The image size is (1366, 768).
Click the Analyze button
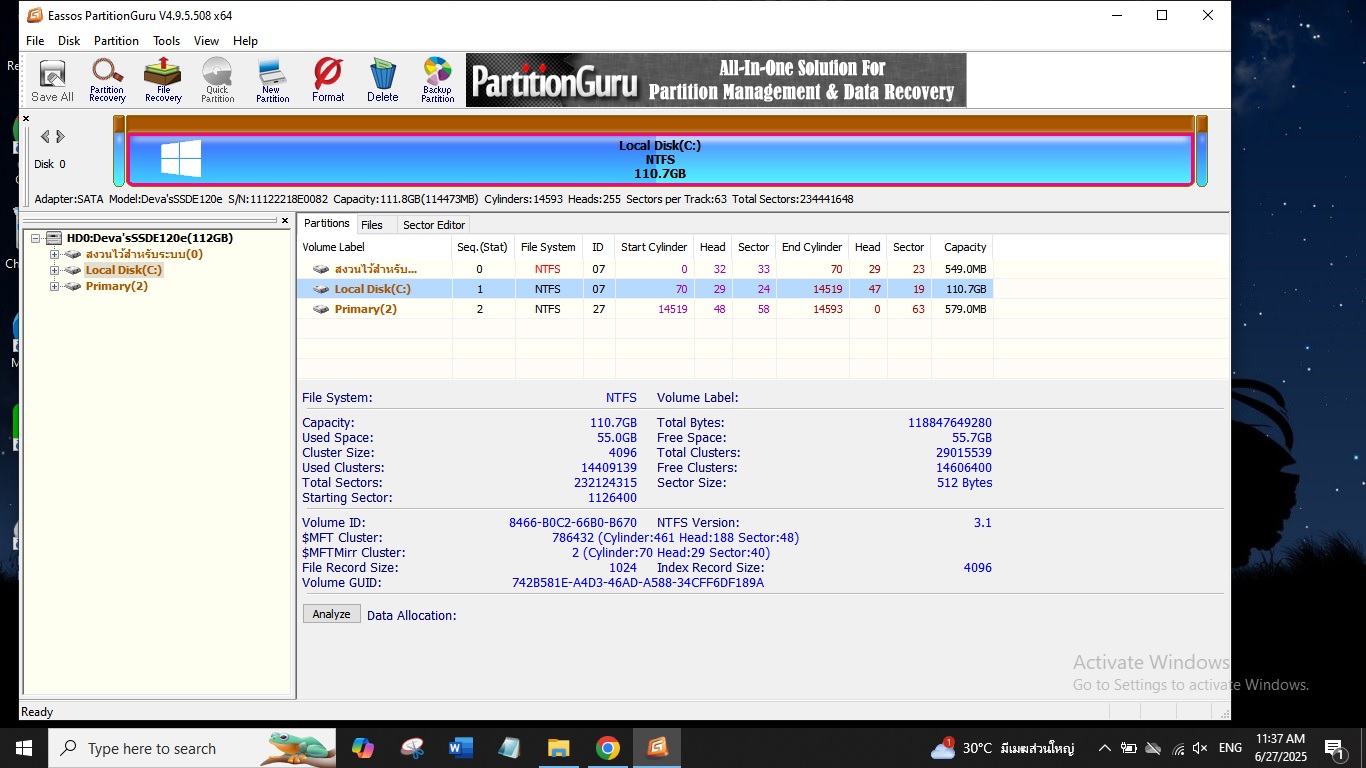pyautogui.click(x=331, y=614)
